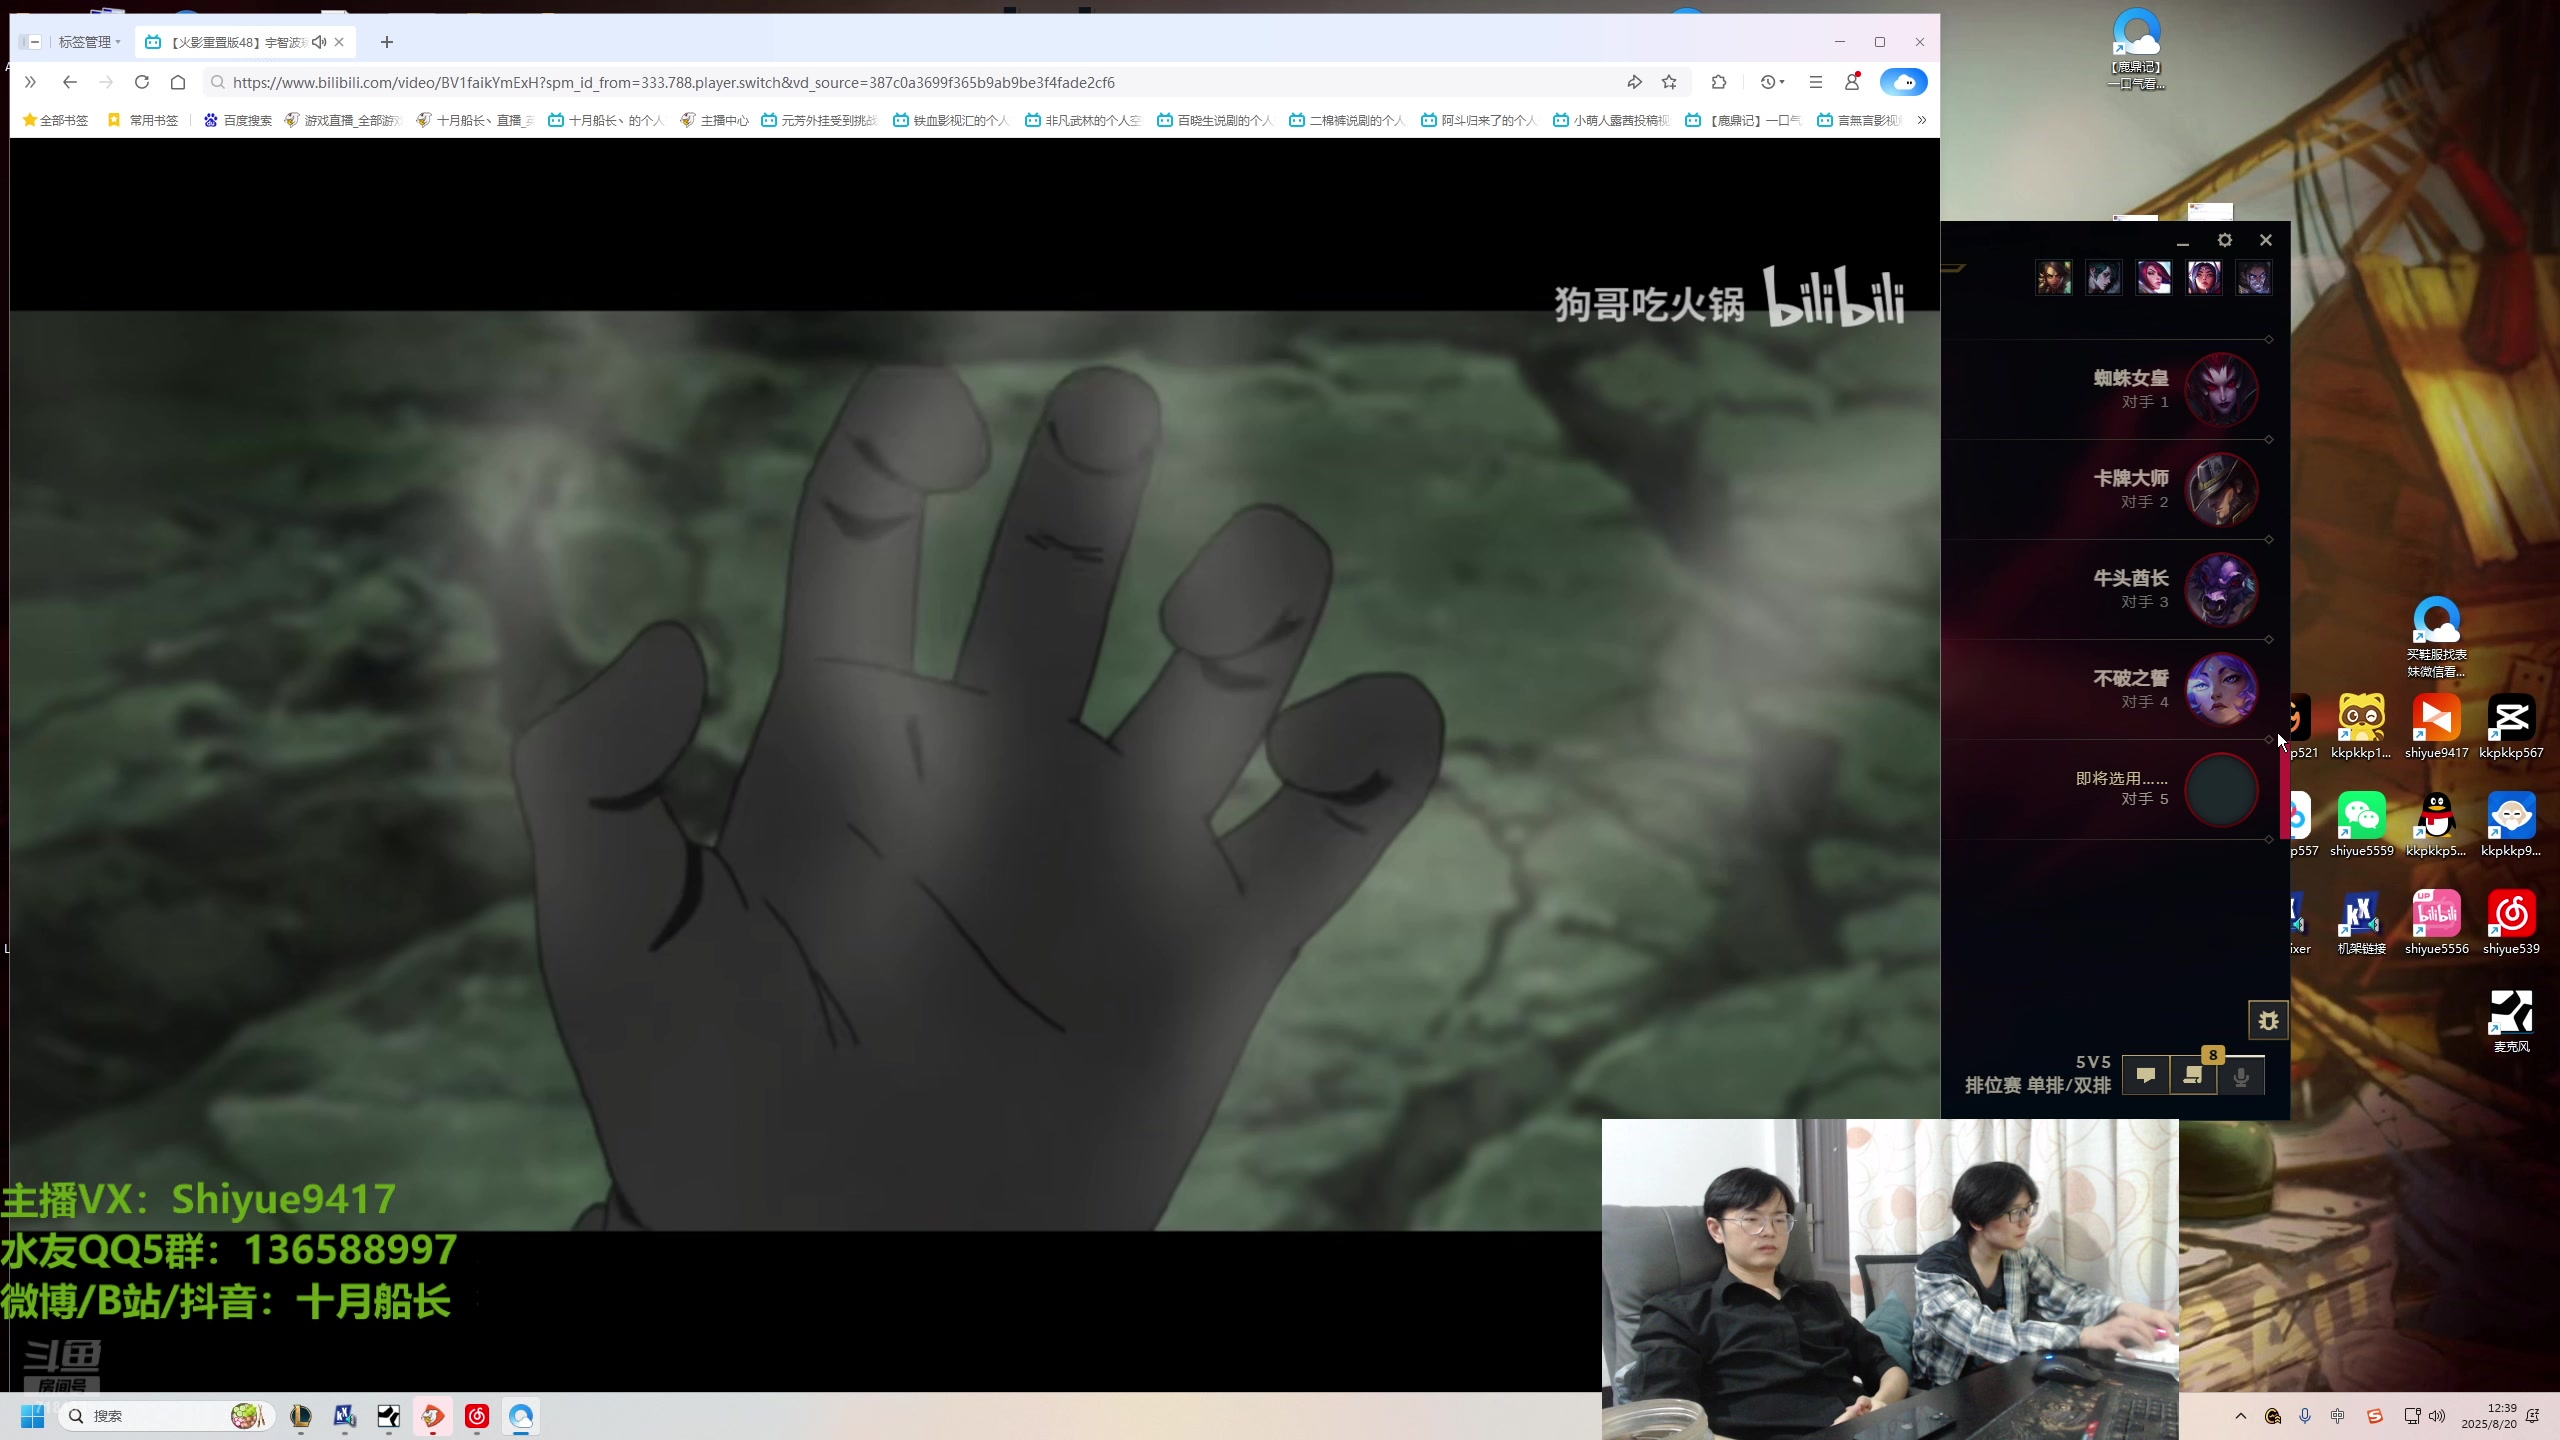
Task: Open the Windows Start menu
Action: (x=32, y=1416)
